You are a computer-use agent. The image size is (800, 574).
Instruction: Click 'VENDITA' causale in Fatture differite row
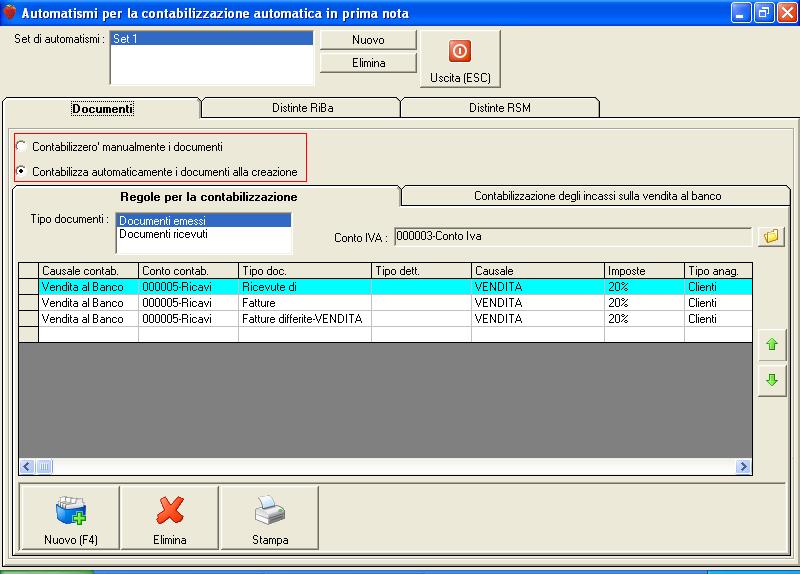coord(537,318)
